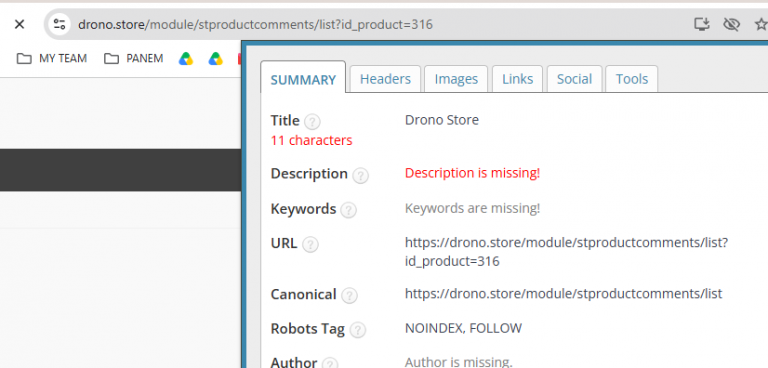Open first Google Ads bookmark icon
Viewport: 768px width, 368px height.
pos(186,59)
